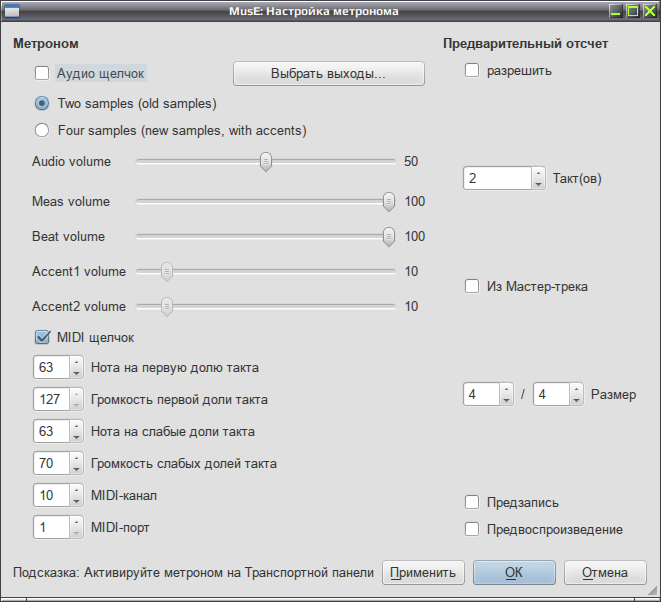Check the Предзапись option

pyautogui.click(x=472, y=502)
